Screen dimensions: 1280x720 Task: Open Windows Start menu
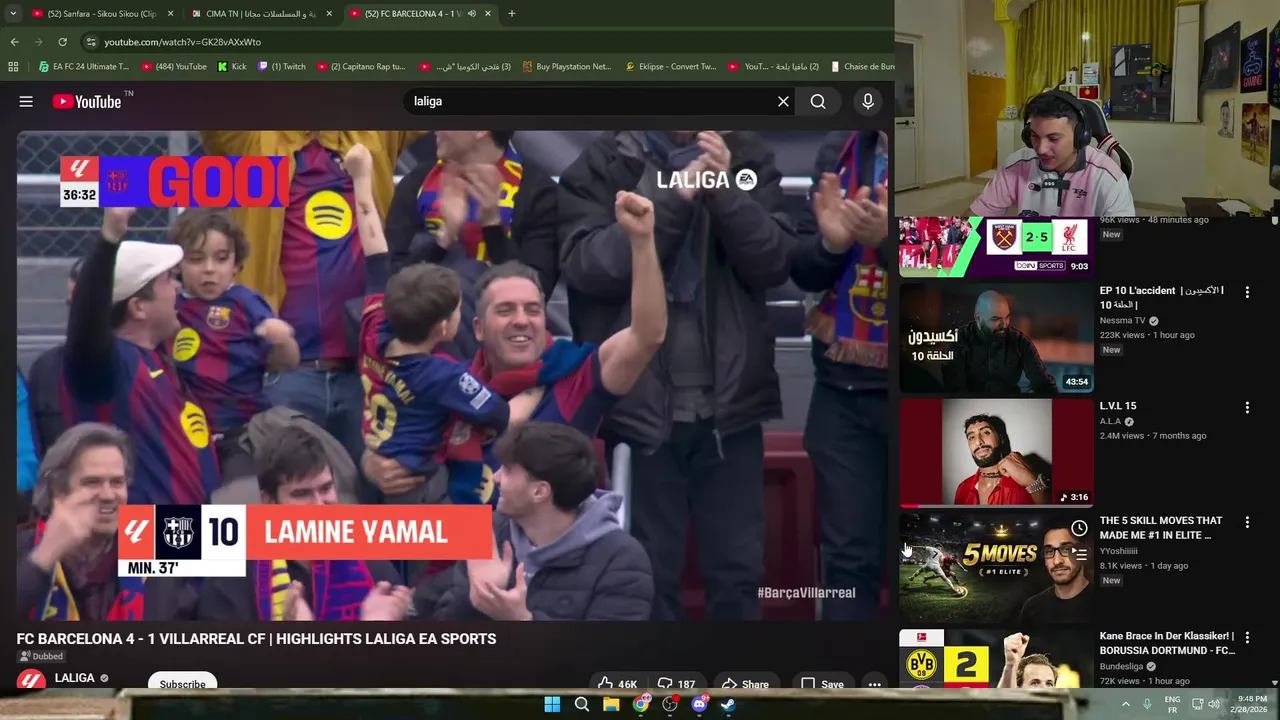pos(552,704)
